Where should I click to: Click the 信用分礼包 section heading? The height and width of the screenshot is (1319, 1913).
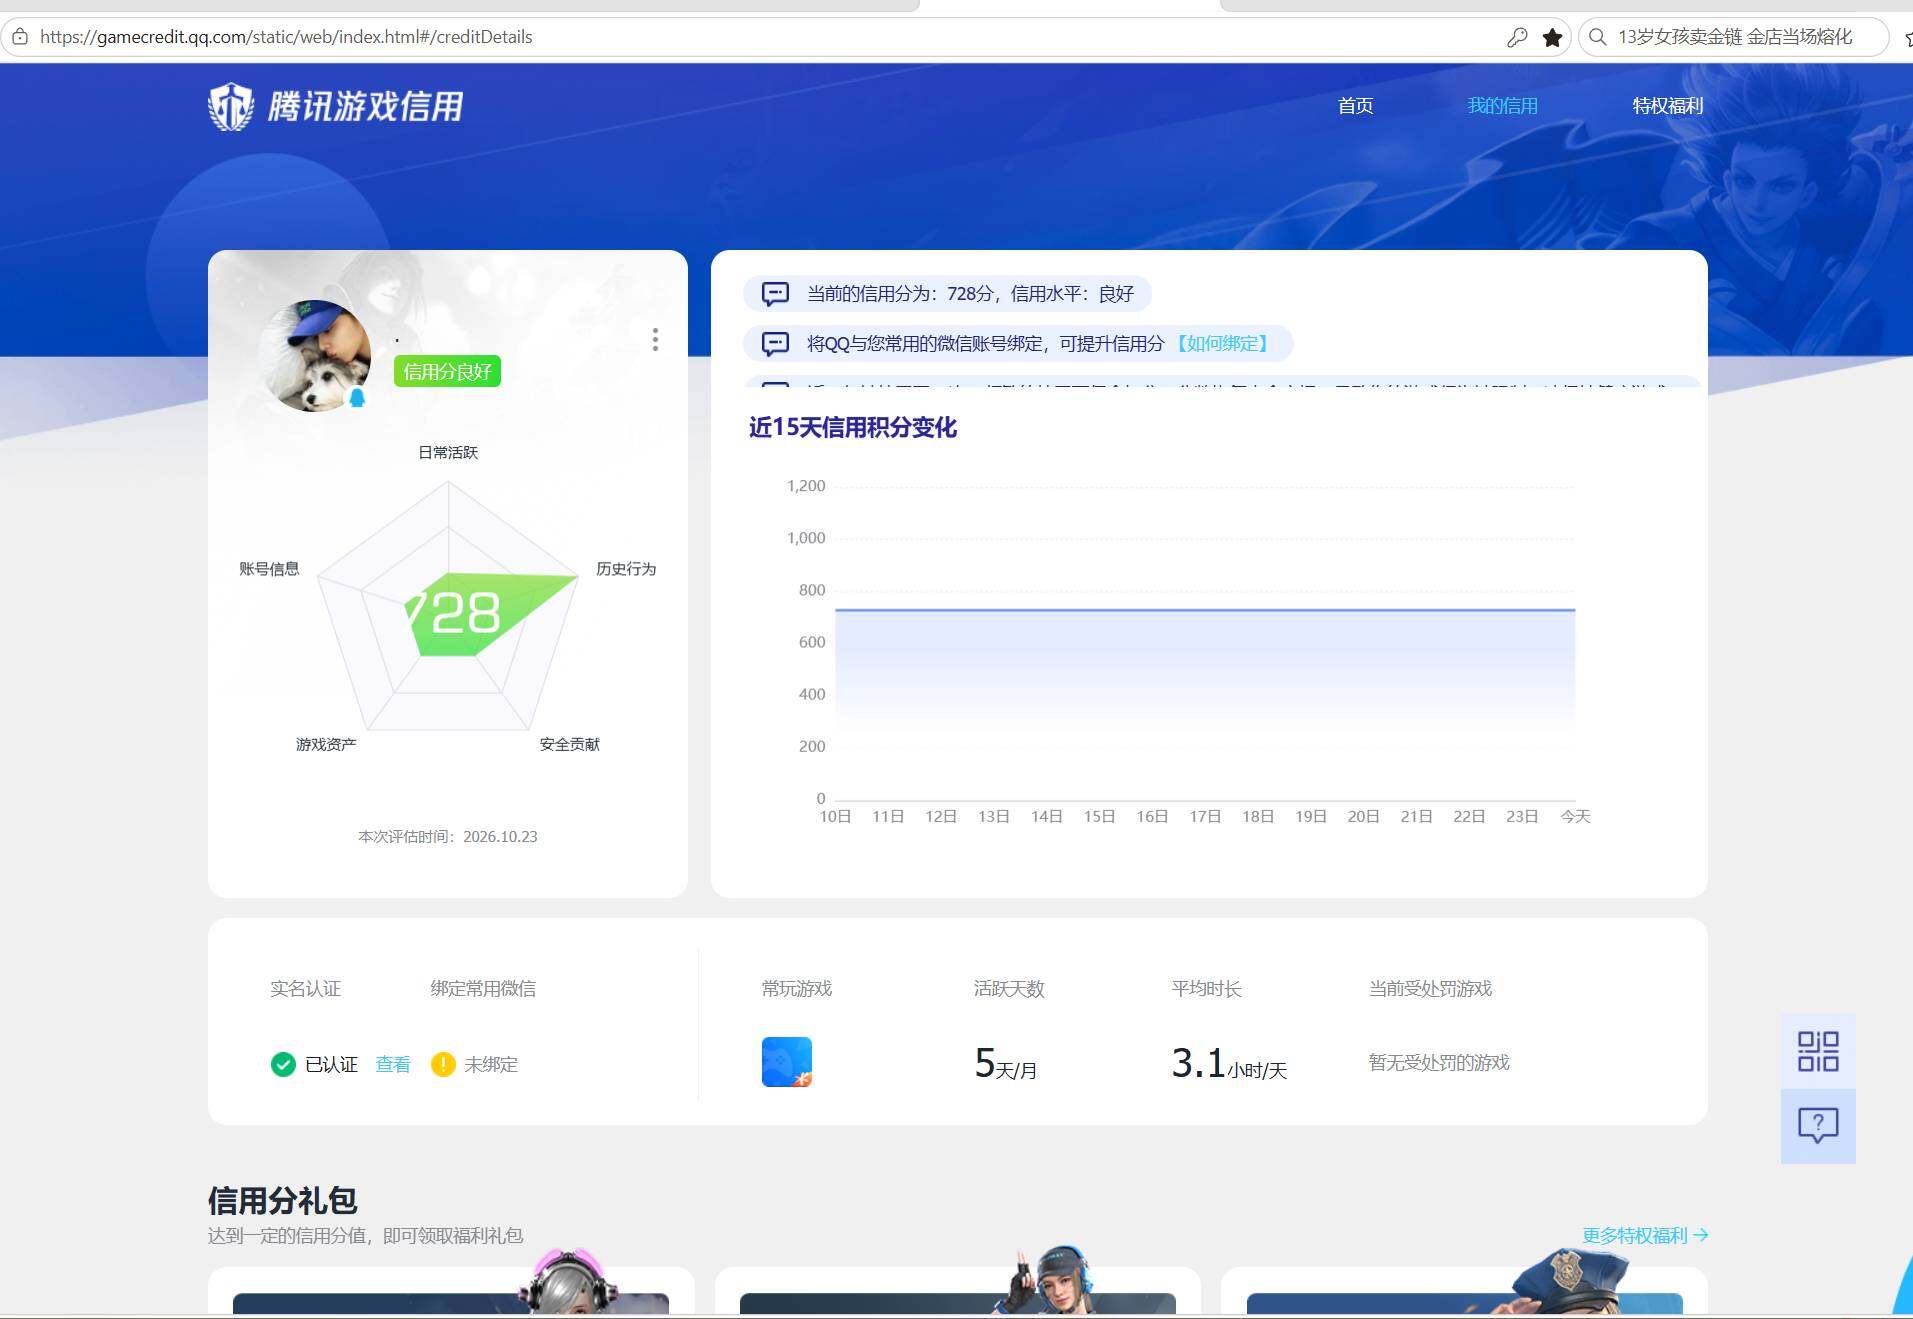283,1199
